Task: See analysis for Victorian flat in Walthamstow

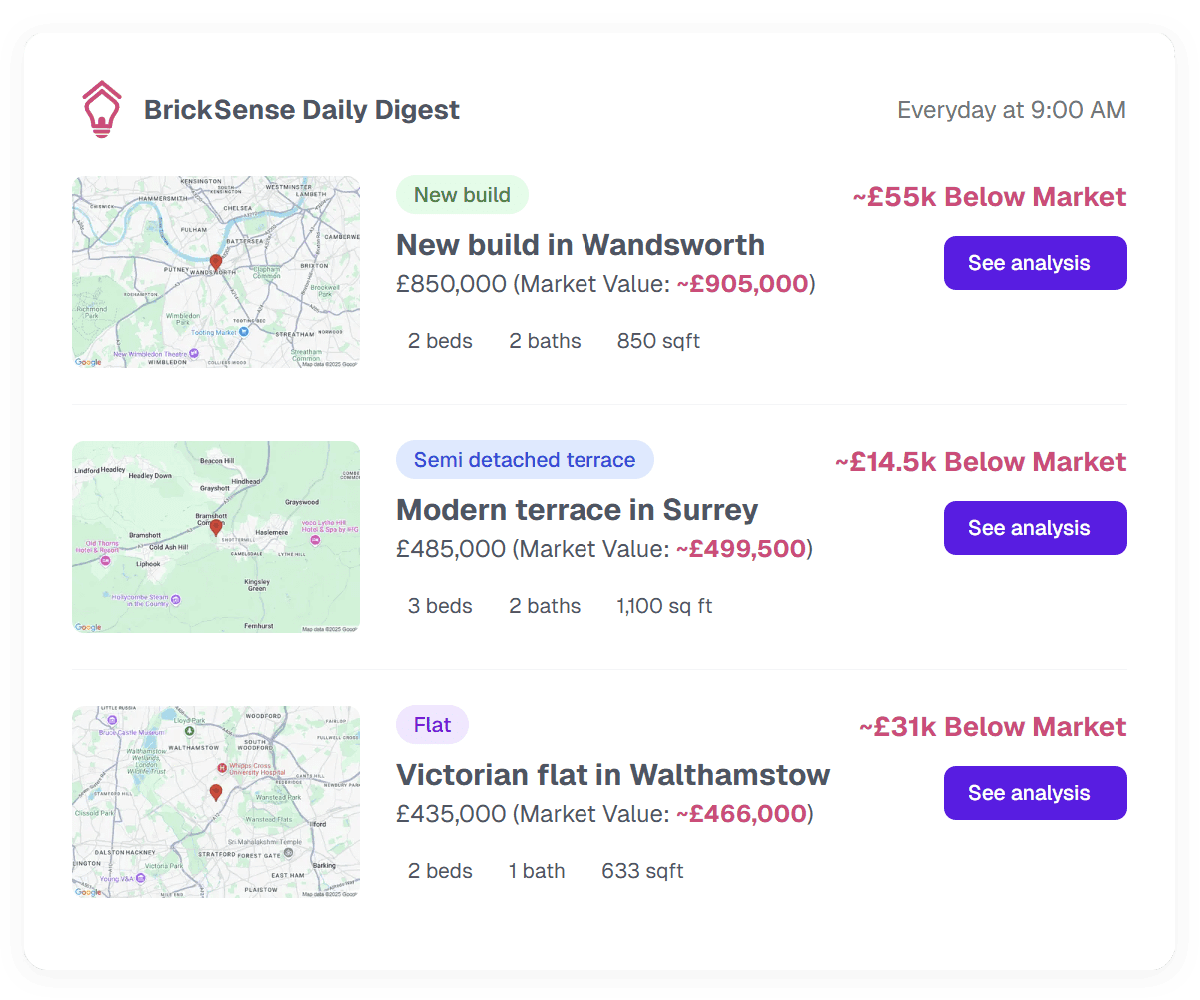Action: [1035, 793]
